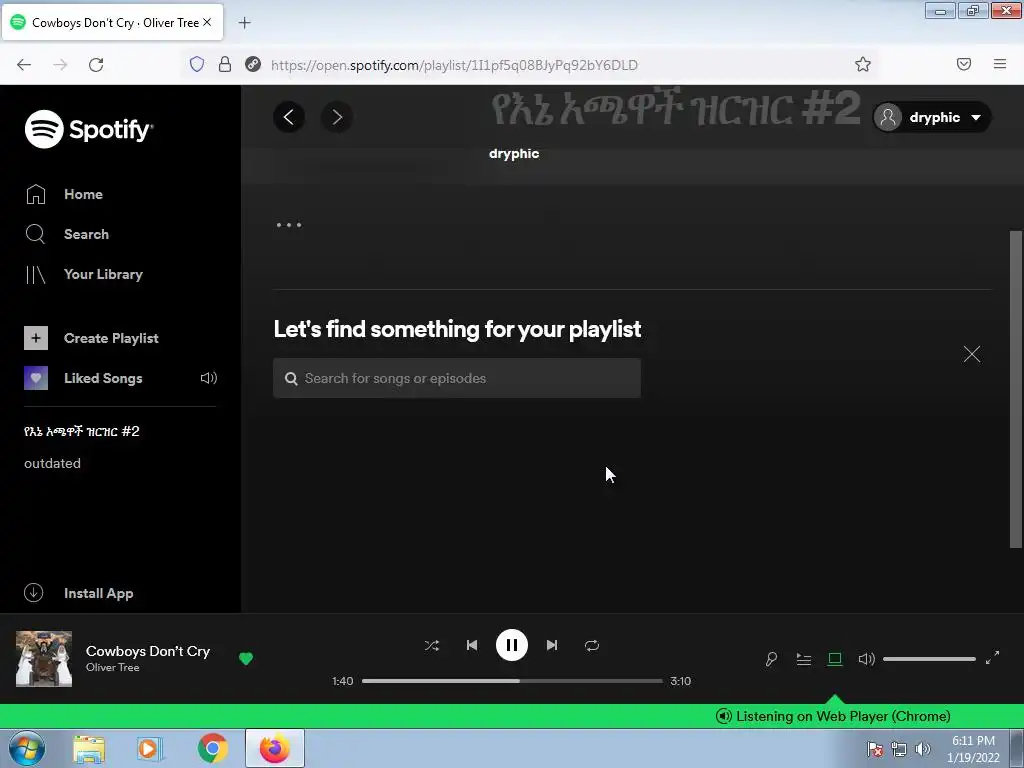Toggle shuffle playback
This screenshot has width=1024, height=768.
pos(432,645)
